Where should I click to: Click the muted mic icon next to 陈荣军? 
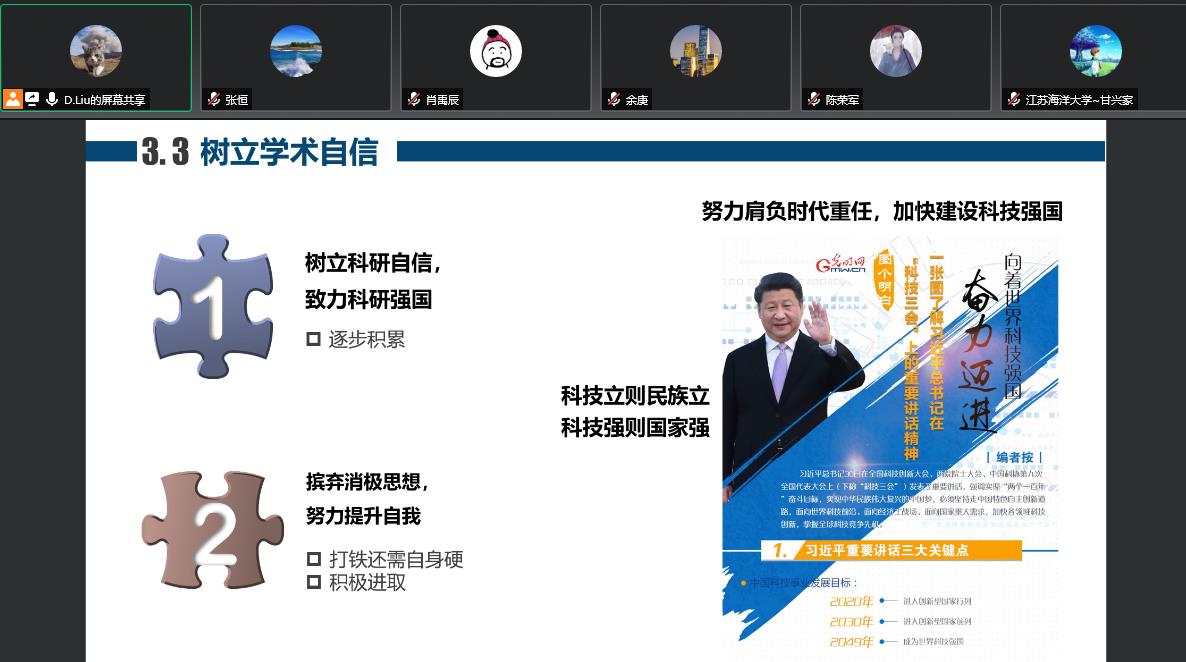click(x=814, y=99)
